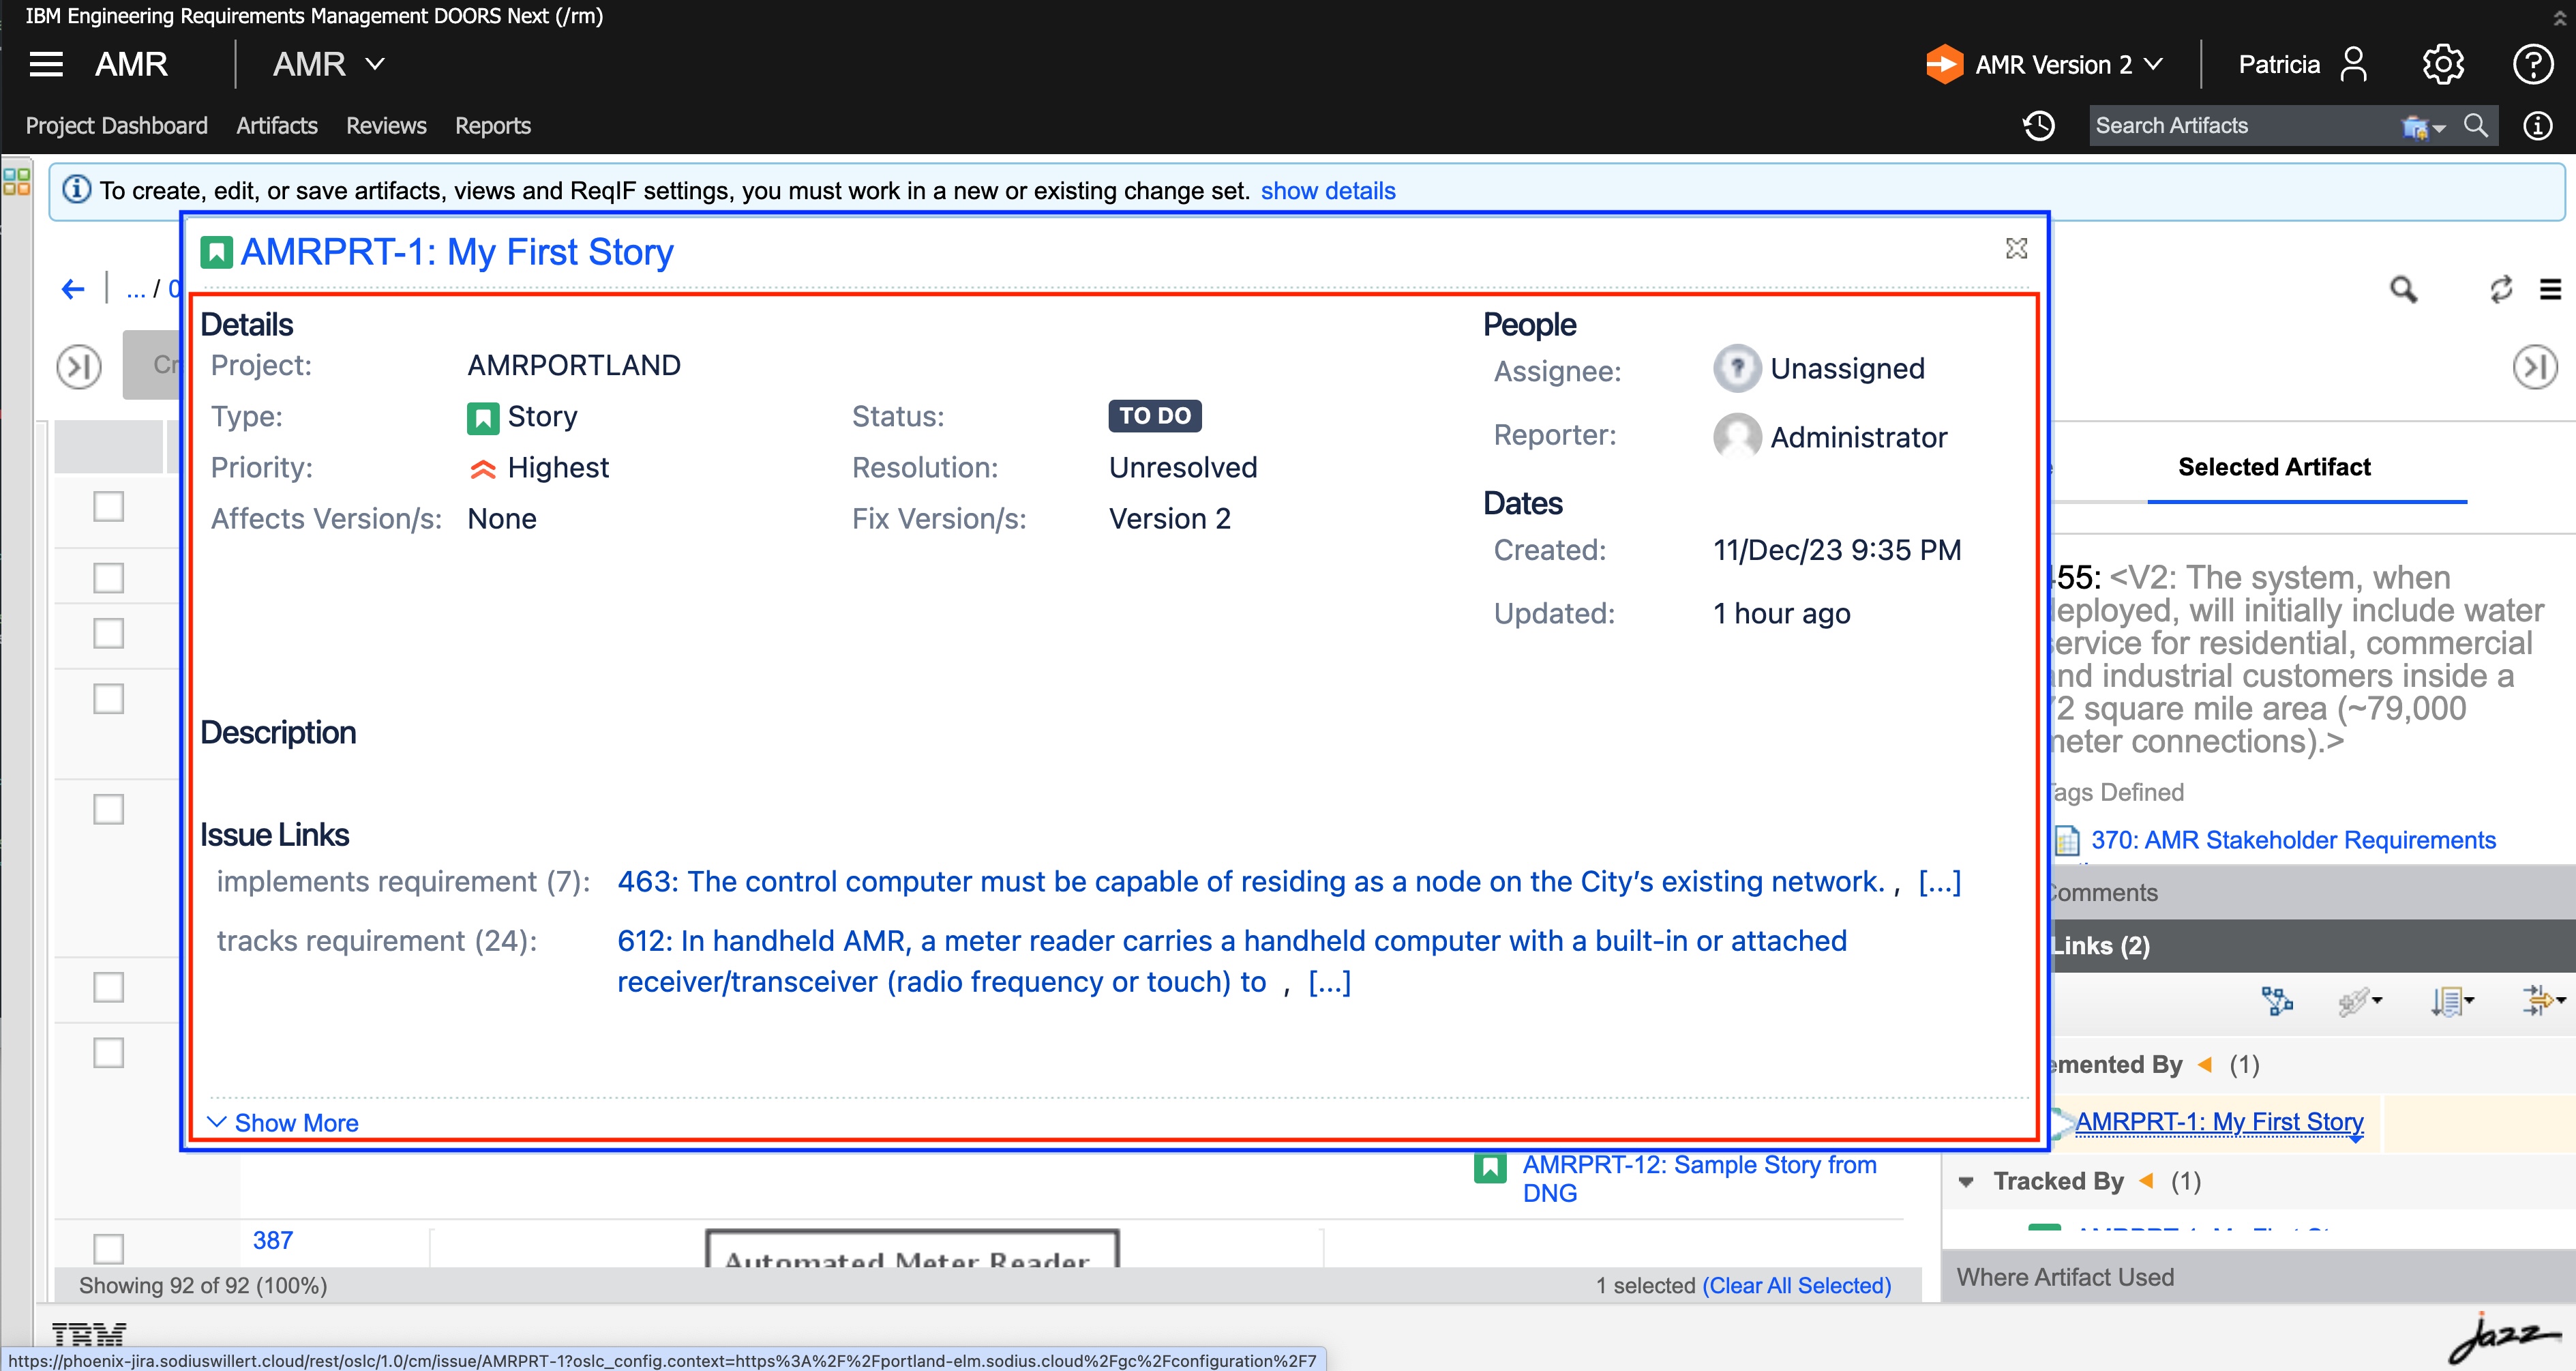
Task: Click 'Showing 92 of 92 (100%)' status text
Action: point(203,1285)
